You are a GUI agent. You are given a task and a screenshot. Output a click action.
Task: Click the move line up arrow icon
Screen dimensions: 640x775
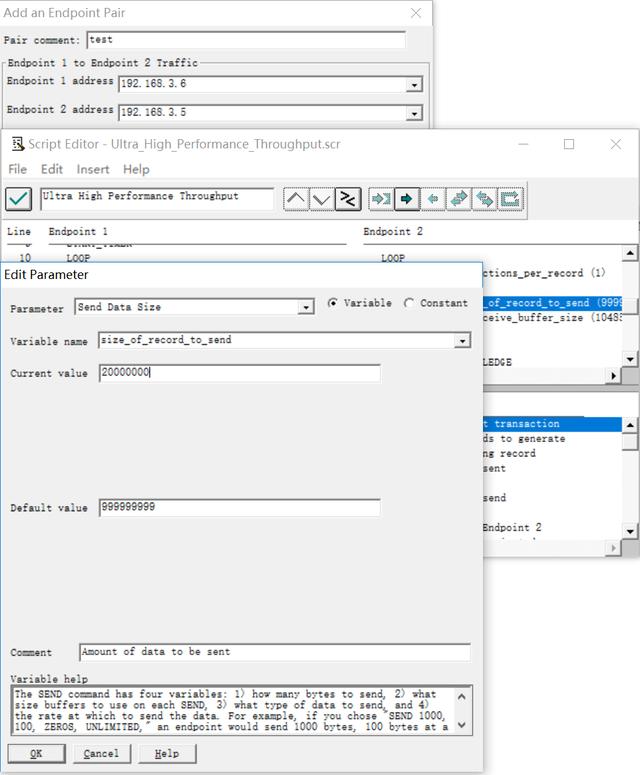[x=296, y=199]
